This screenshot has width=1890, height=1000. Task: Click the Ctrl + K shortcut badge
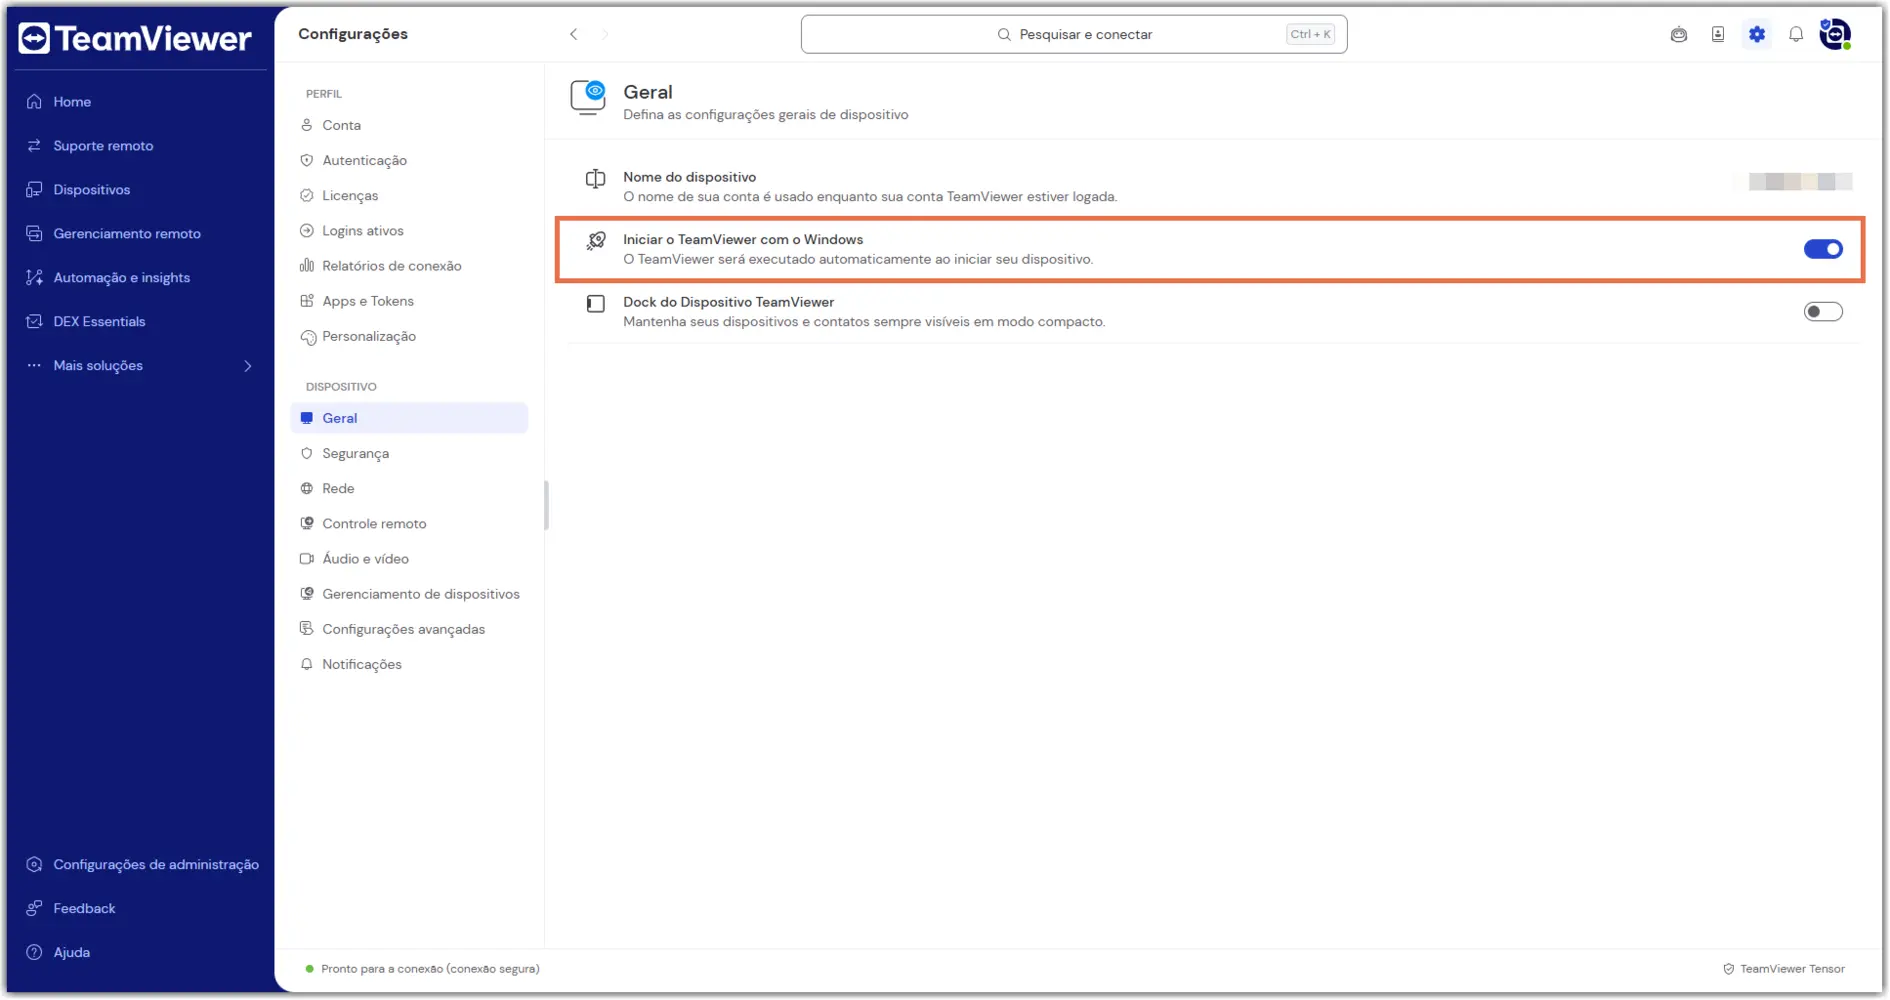tap(1310, 34)
